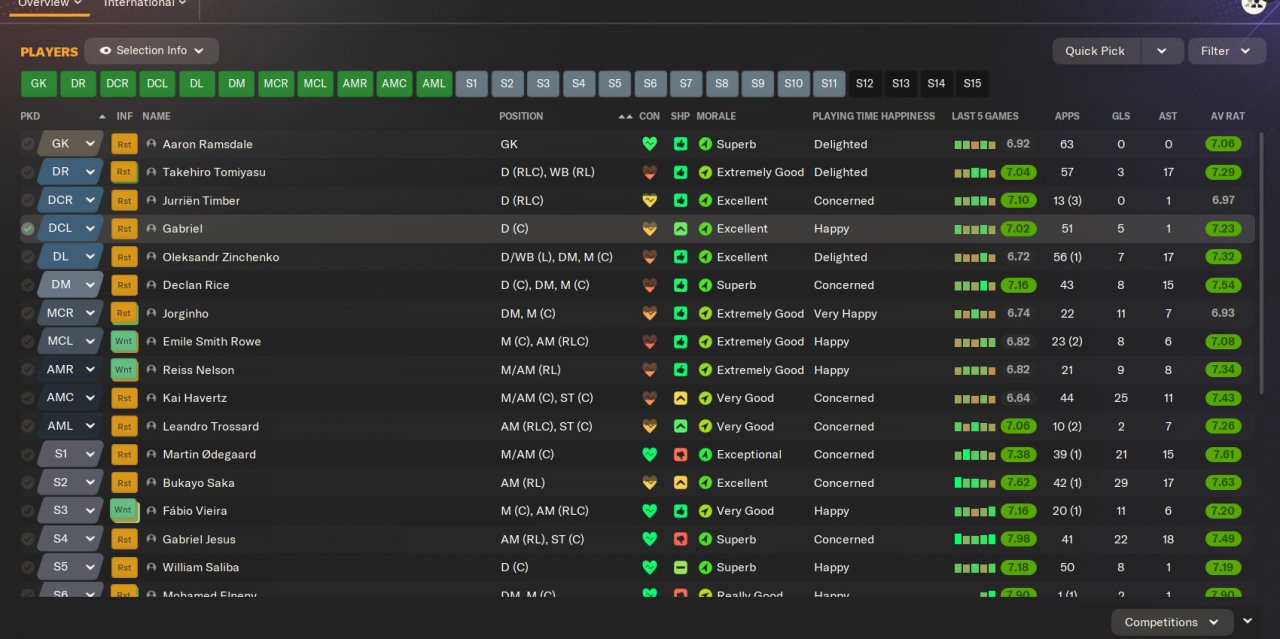The width and height of the screenshot is (1280, 639).
Task: Click Gabriel Jesus's red match sharpness icon
Action: [x=680, y=539]
